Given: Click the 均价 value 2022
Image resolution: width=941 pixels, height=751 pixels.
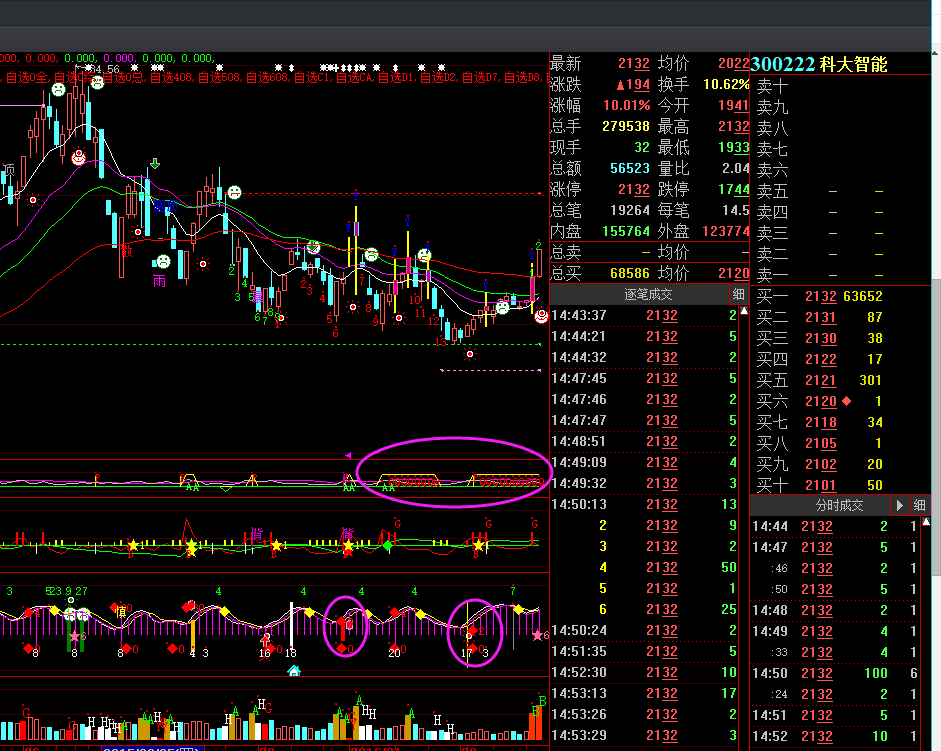Looking at the screenshot, I should (733, 64).
